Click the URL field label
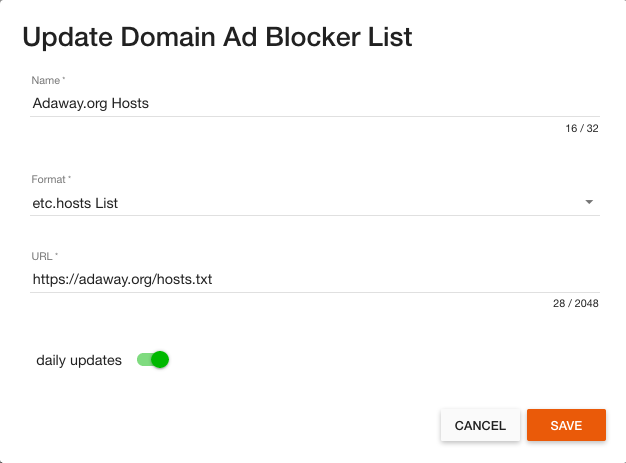Viewport: 626px width, 463px height. pyautogui.click(x=44, y=256)
